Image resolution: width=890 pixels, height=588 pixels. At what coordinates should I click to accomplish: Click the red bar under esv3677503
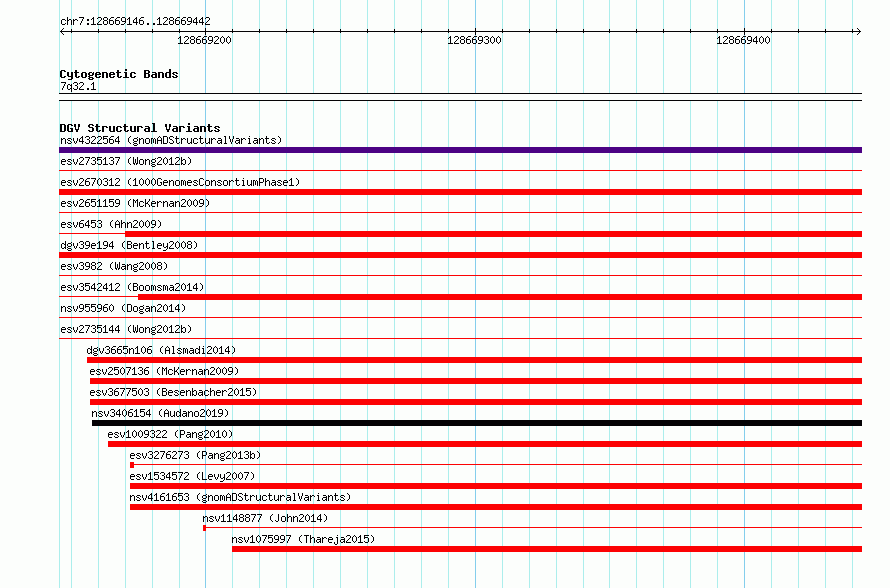pyautogui.click(x=476, y=402)
